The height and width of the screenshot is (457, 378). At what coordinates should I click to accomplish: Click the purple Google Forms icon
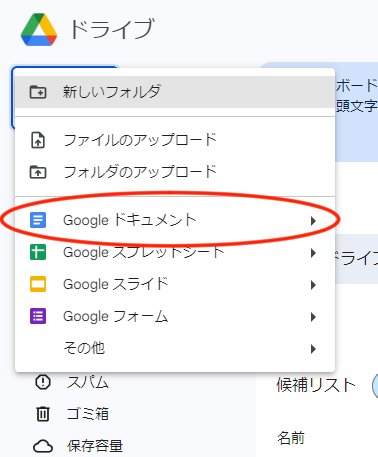click(x=38, y=316)
